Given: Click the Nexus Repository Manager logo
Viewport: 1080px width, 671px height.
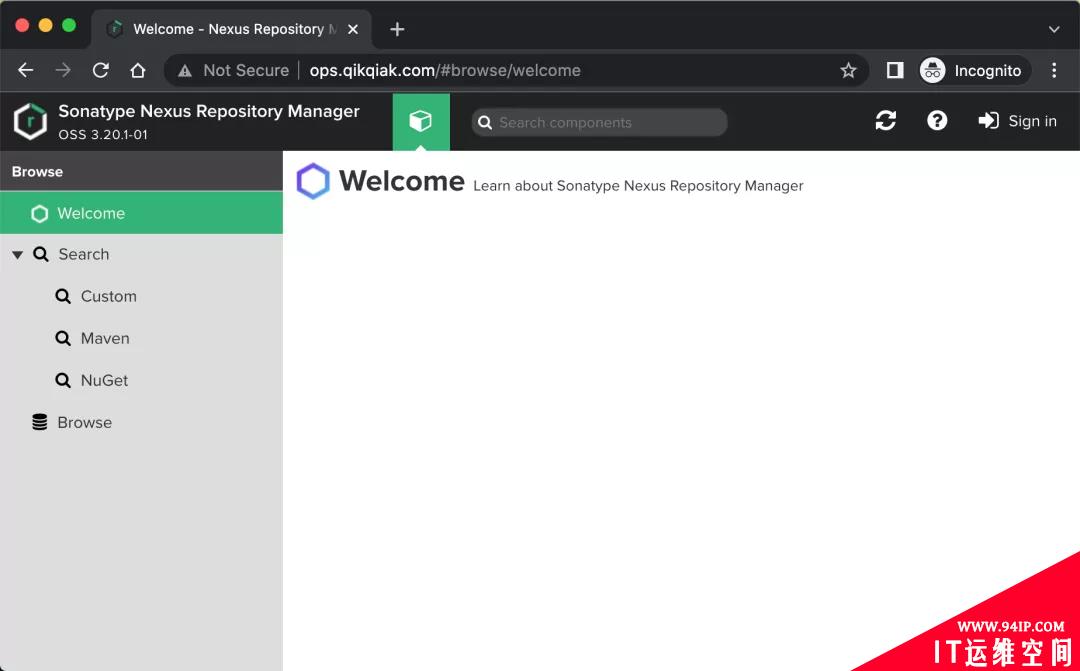Looking at the screenshot, I should tap(30, 121).
